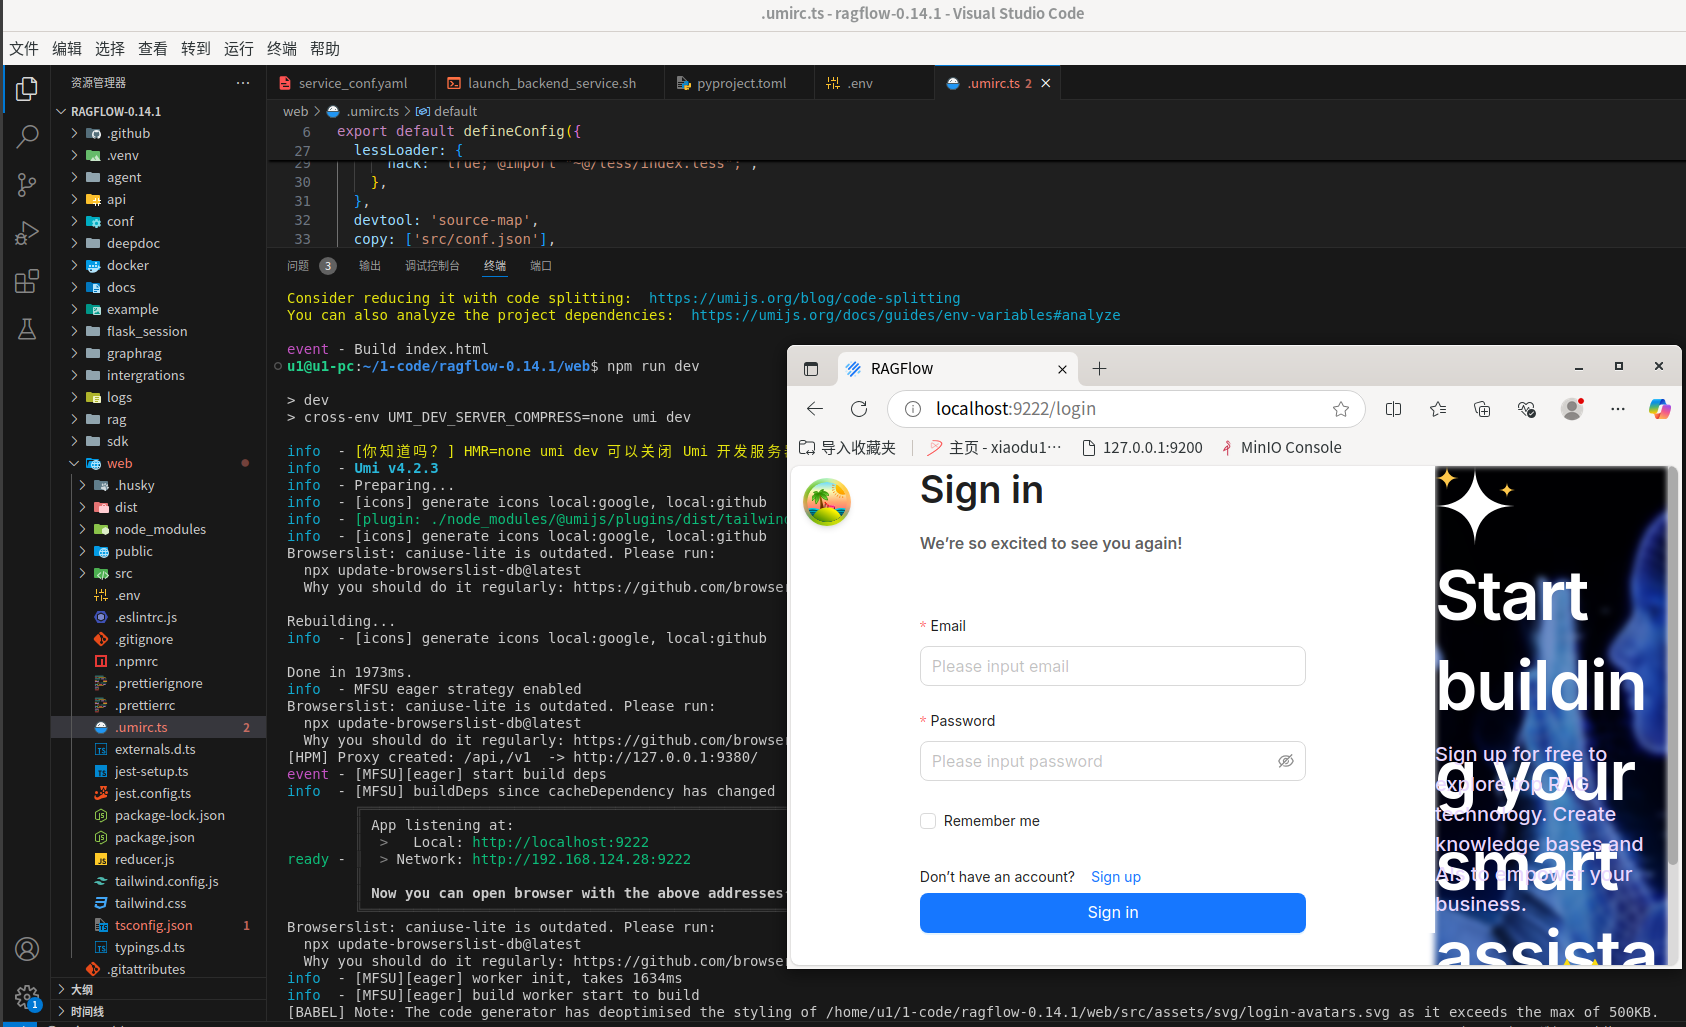This screenshot has height=1027, width=1686.
Task: Open a new browser tab
Action: click(1099, 369)
